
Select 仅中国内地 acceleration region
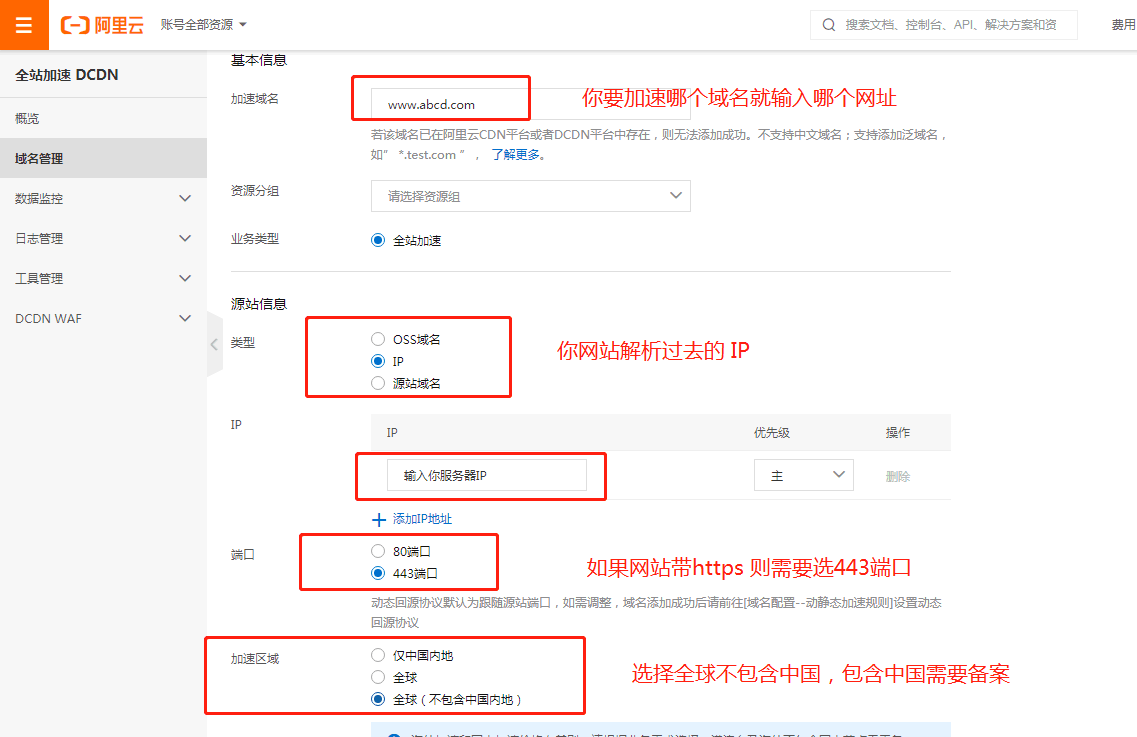tap(378, 655)
